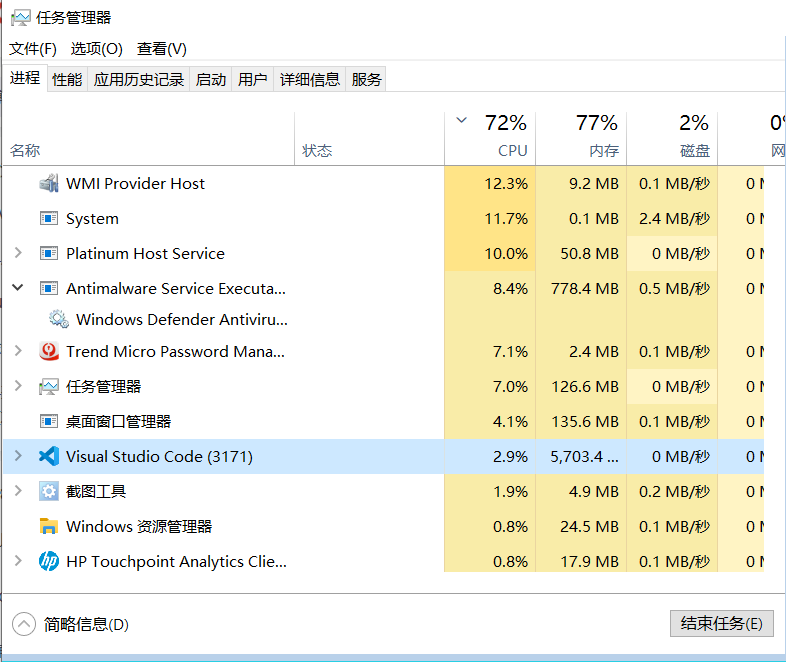
Task: Switch to the 启动 tab
Action: (211, 79)
